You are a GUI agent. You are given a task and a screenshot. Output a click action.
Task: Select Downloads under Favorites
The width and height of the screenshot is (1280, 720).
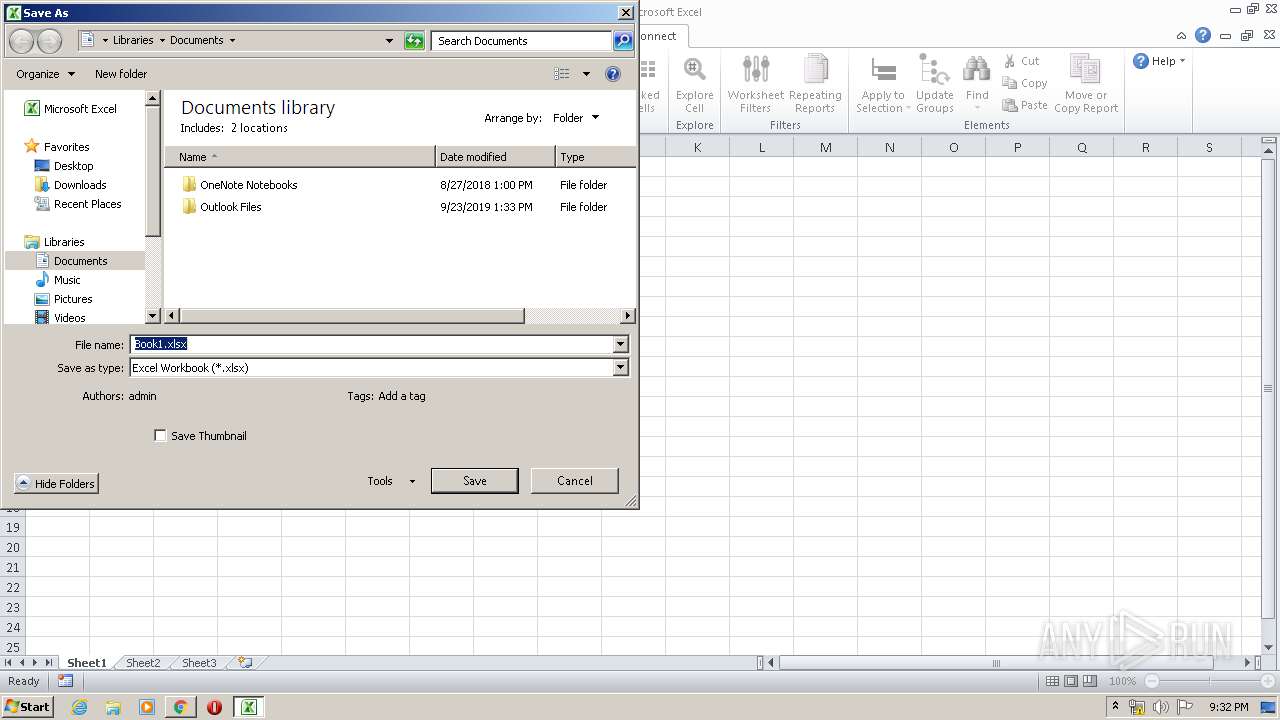click(71, 185)
